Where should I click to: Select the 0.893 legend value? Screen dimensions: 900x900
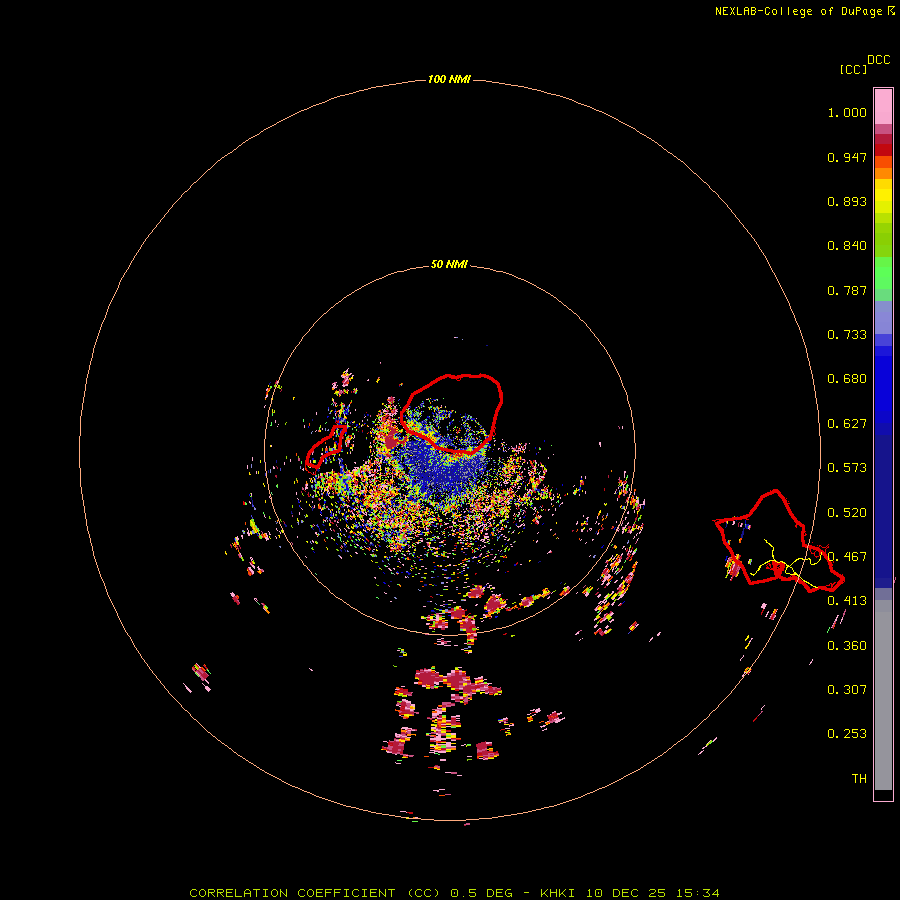[x=847, y=201]
